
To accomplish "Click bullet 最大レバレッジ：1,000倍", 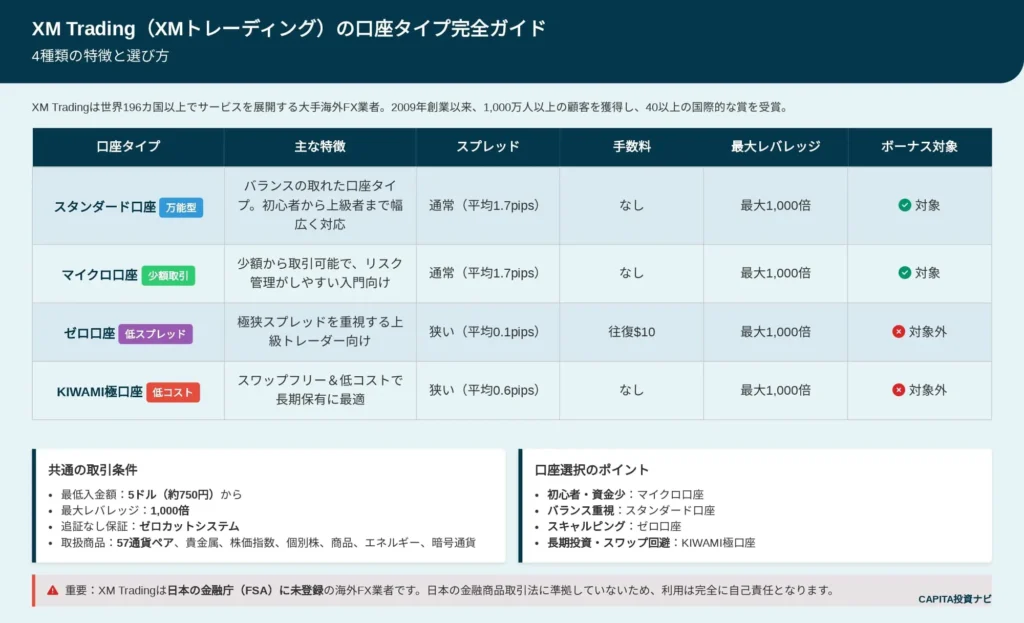I will click(x=125, y=510).
